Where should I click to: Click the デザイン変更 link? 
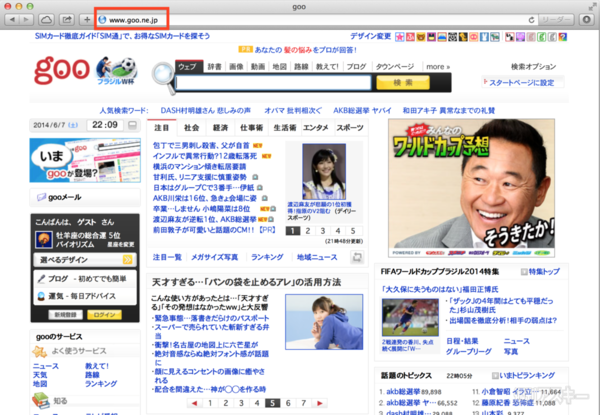point(370,36)
